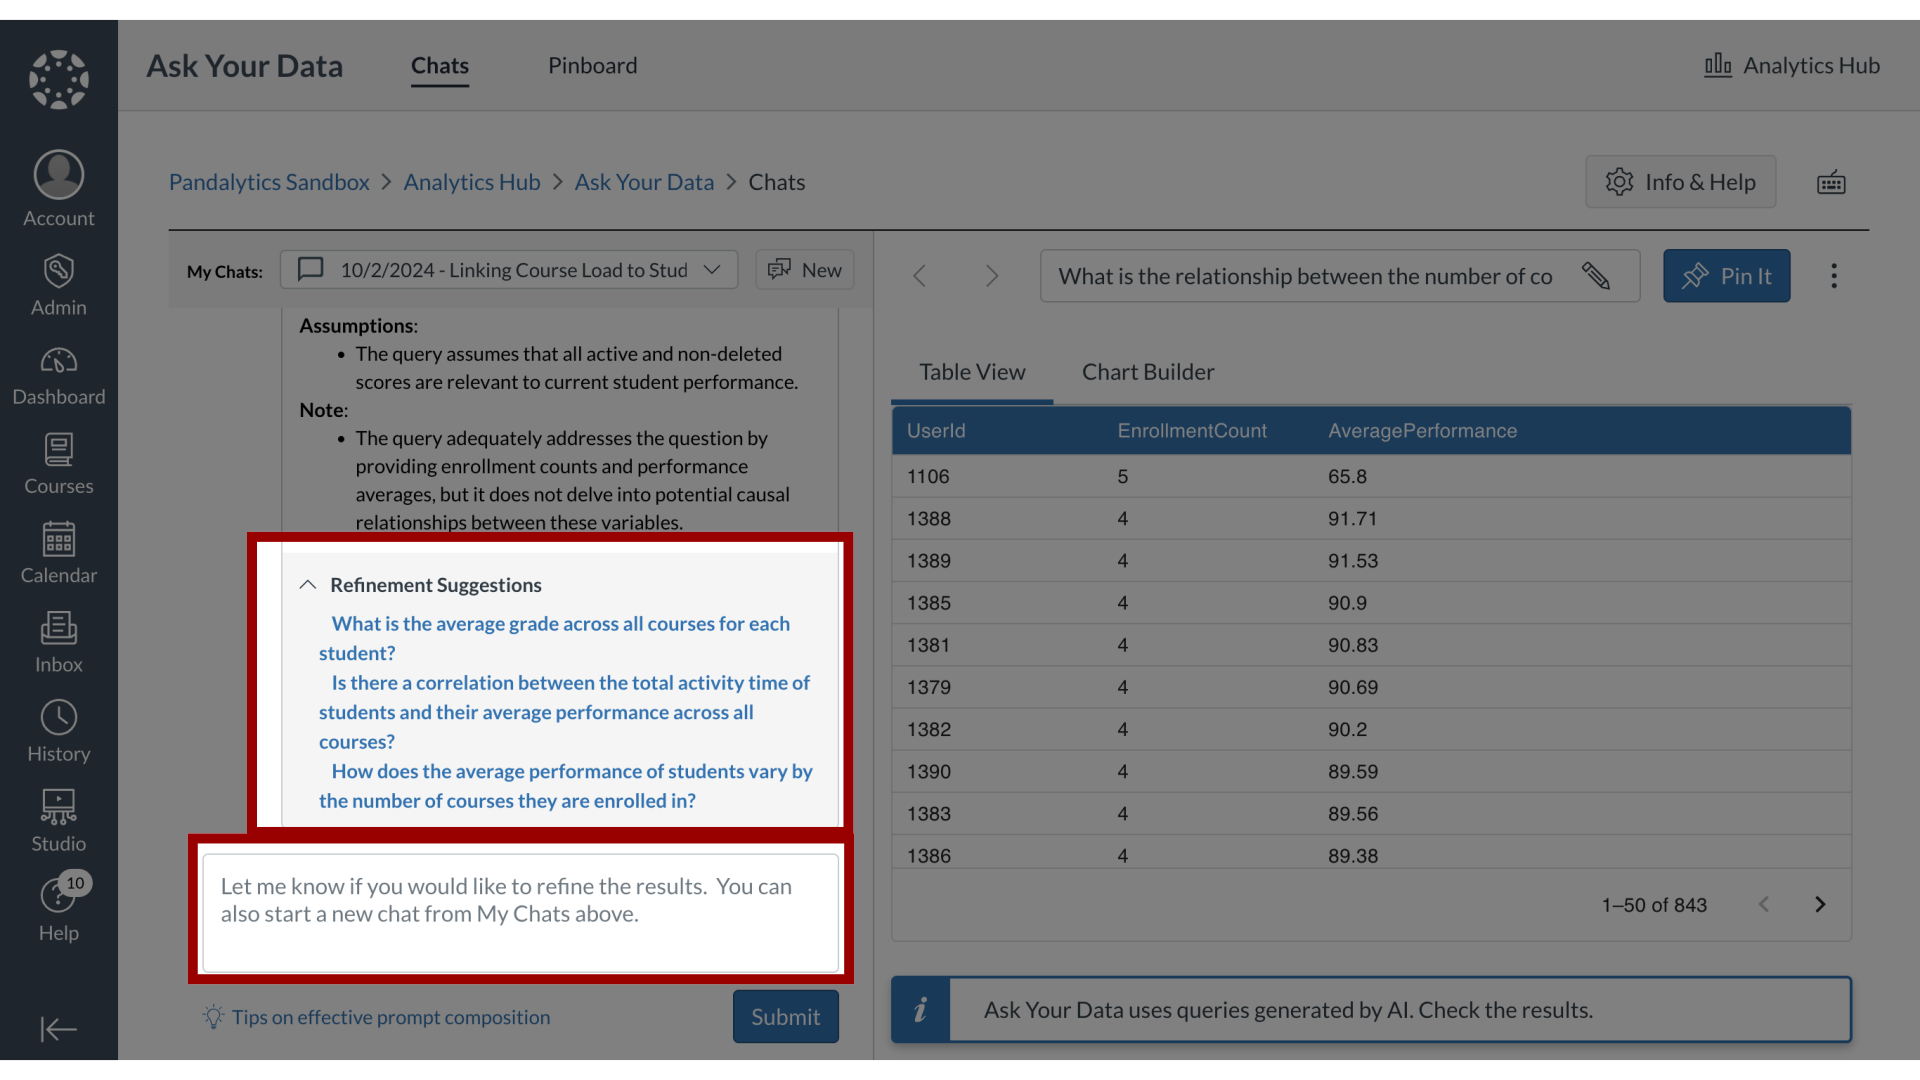Collapse the Refinement Suggestions section
Screen dimensions: 1920x1080
click(309, 584)
